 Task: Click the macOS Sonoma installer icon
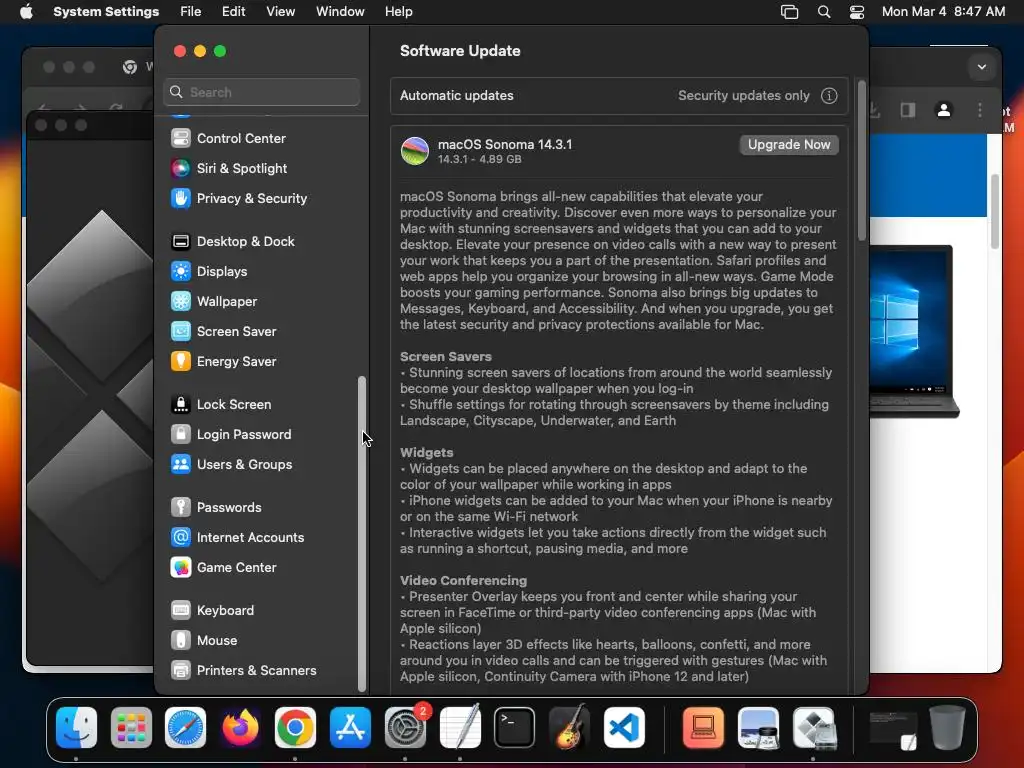[415, 151]
